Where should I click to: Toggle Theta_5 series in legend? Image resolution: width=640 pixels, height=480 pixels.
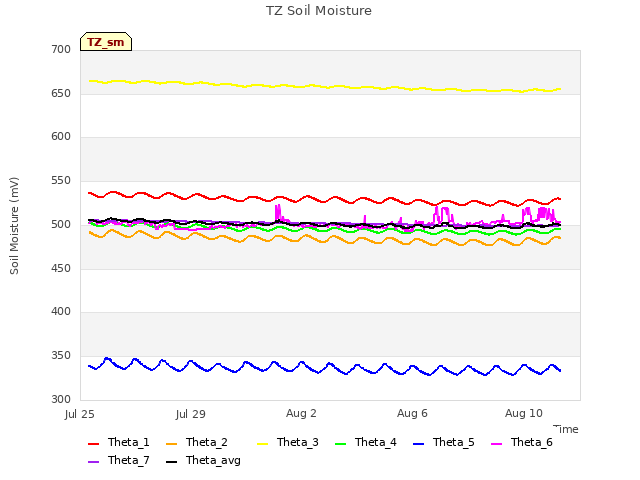coord(444,442)
